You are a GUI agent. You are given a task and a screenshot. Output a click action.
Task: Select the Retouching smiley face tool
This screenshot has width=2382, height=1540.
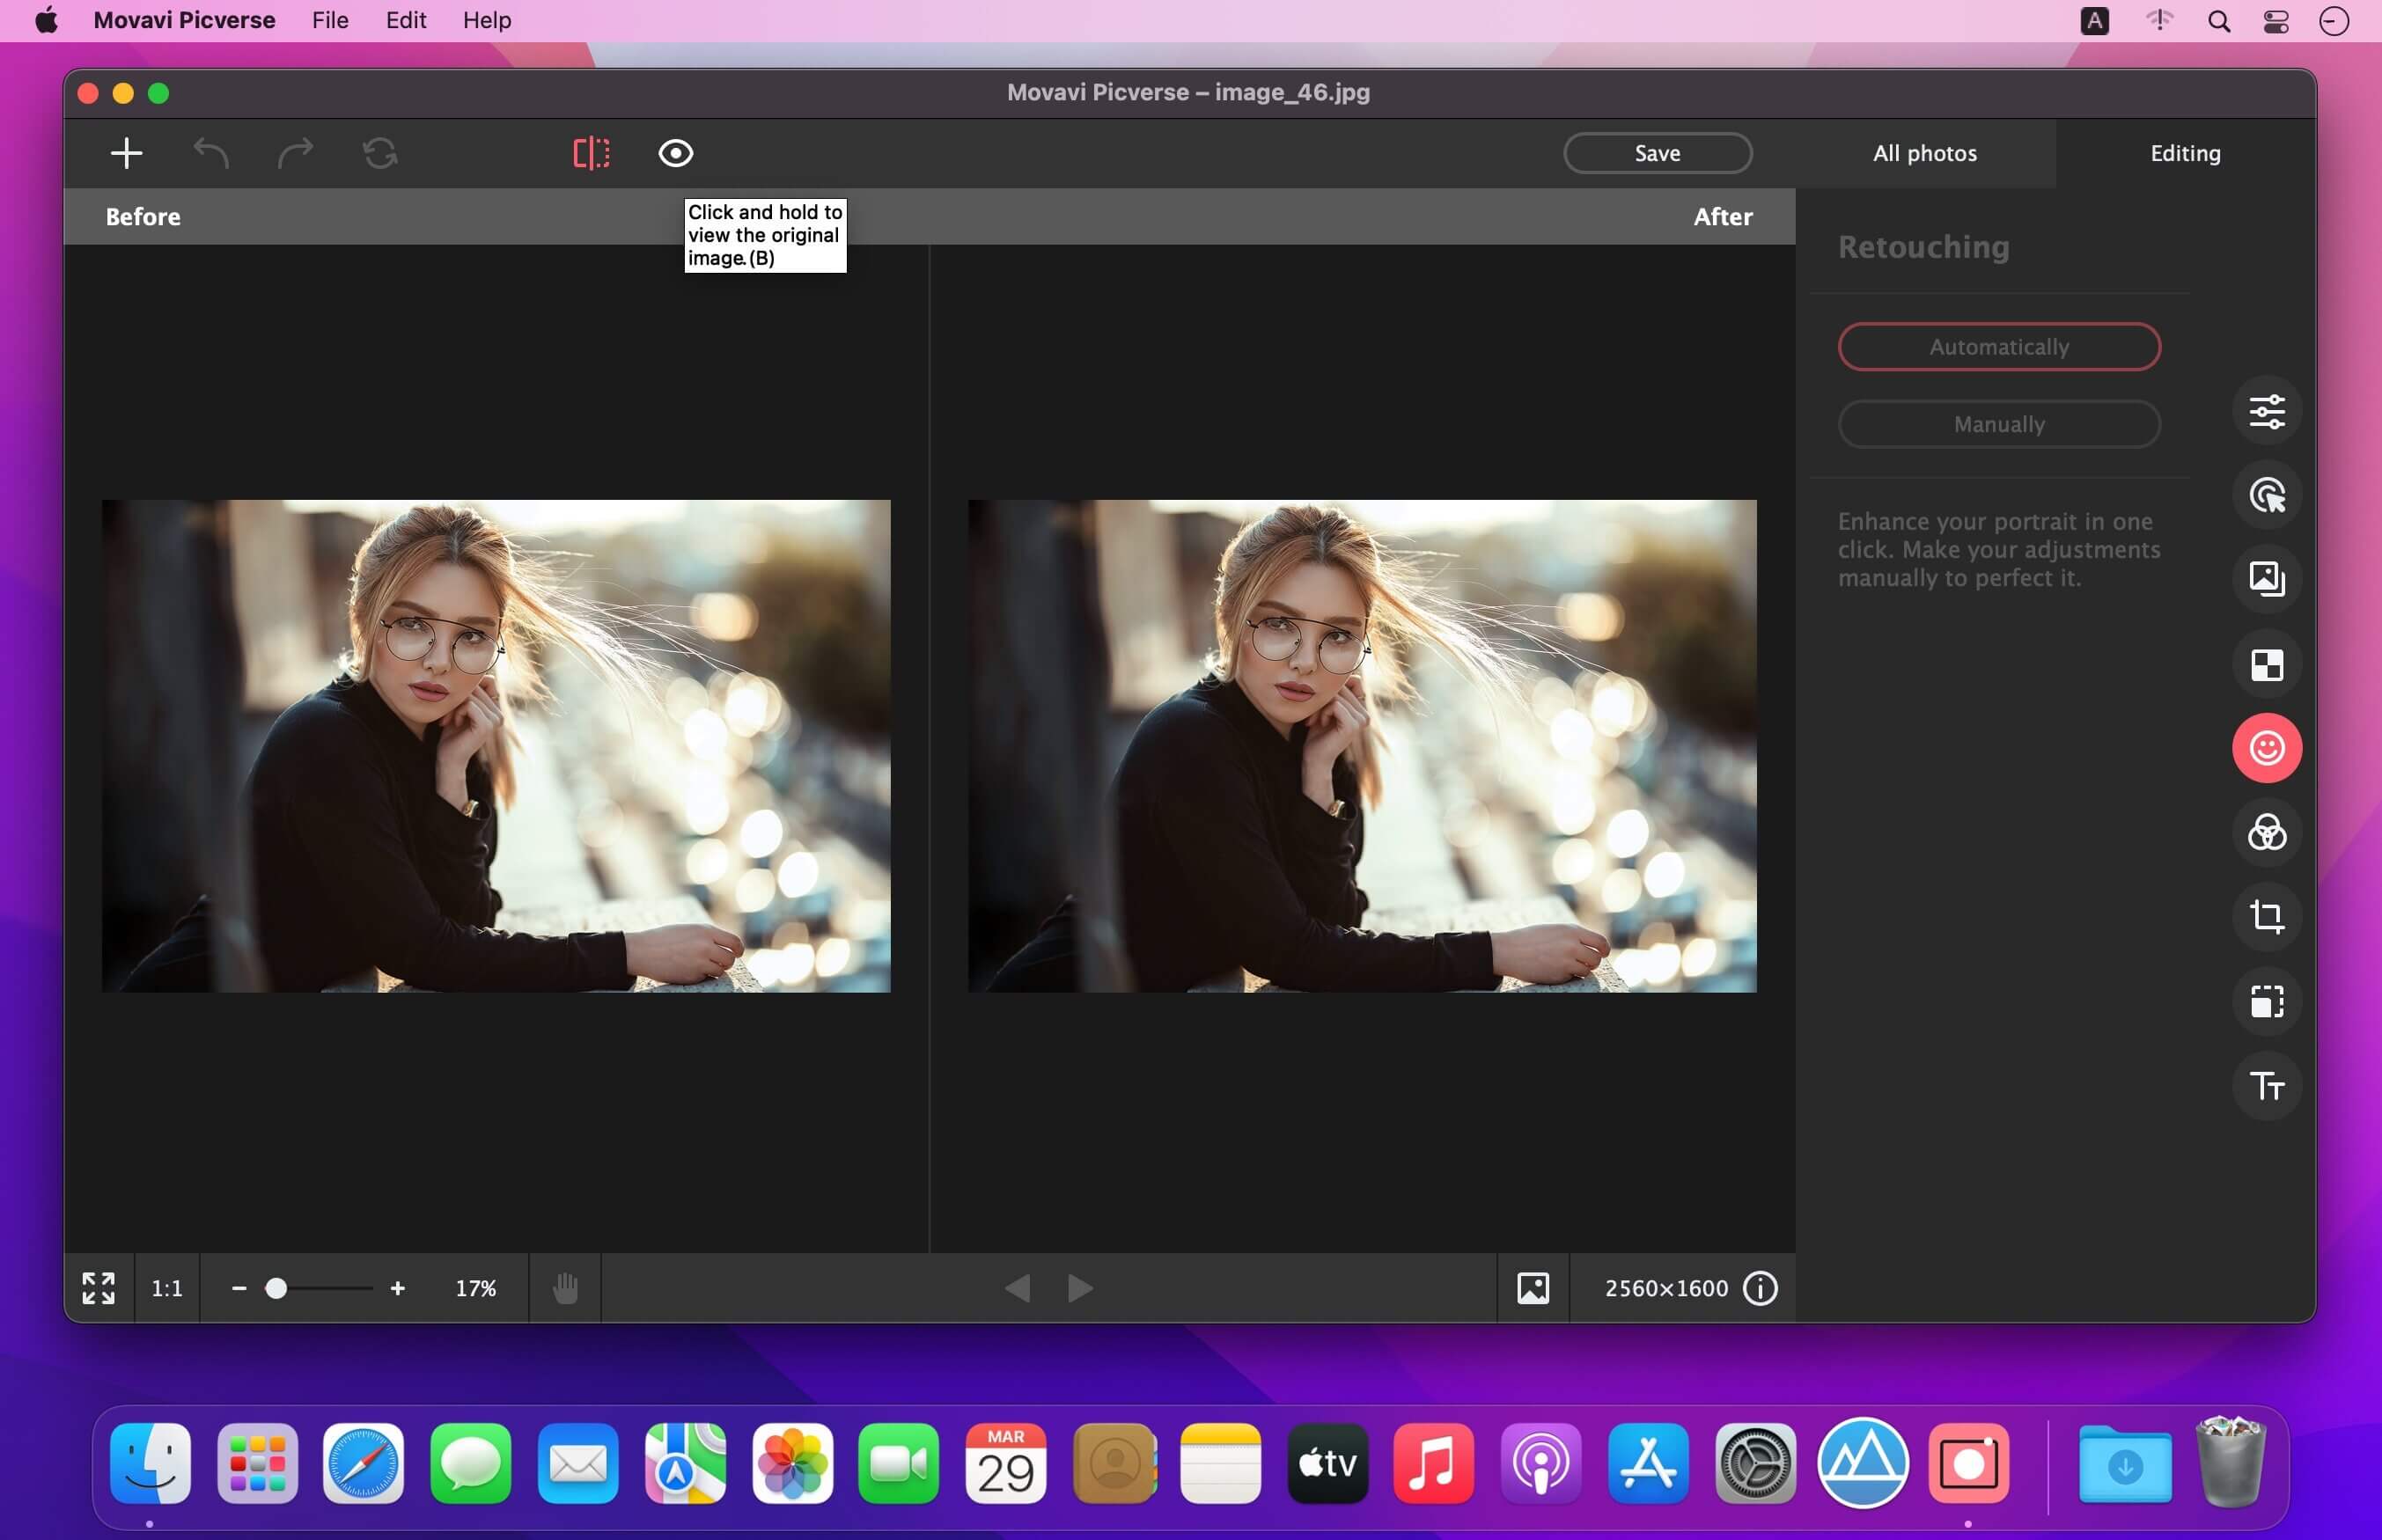2266,748
